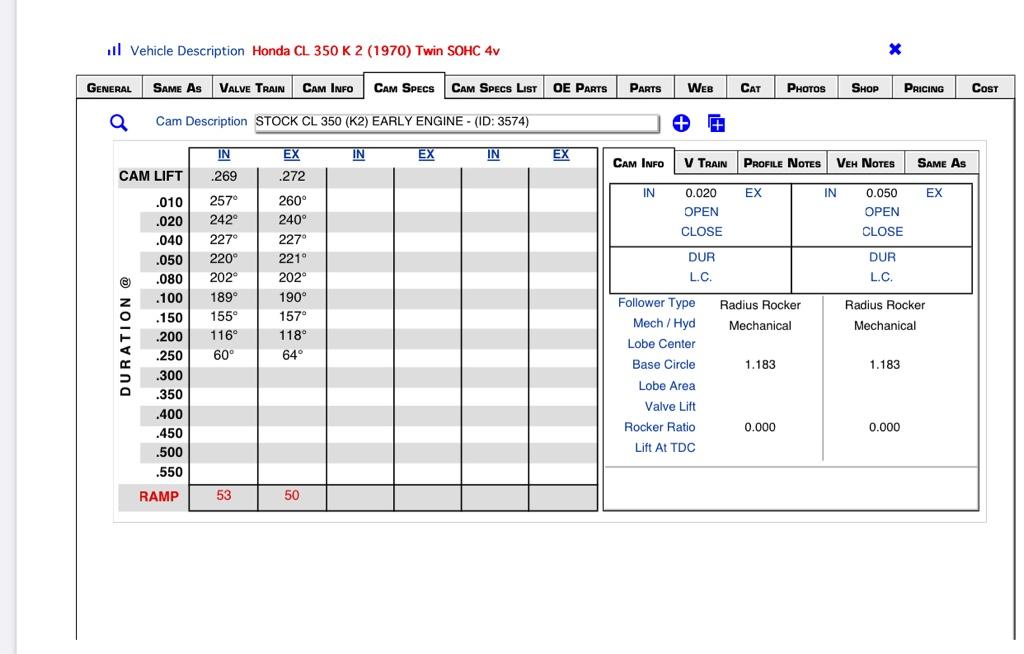The height and width of the screenshot is (654, 1024).
Task: Select the Photos tab
Action: click(806, 88)
